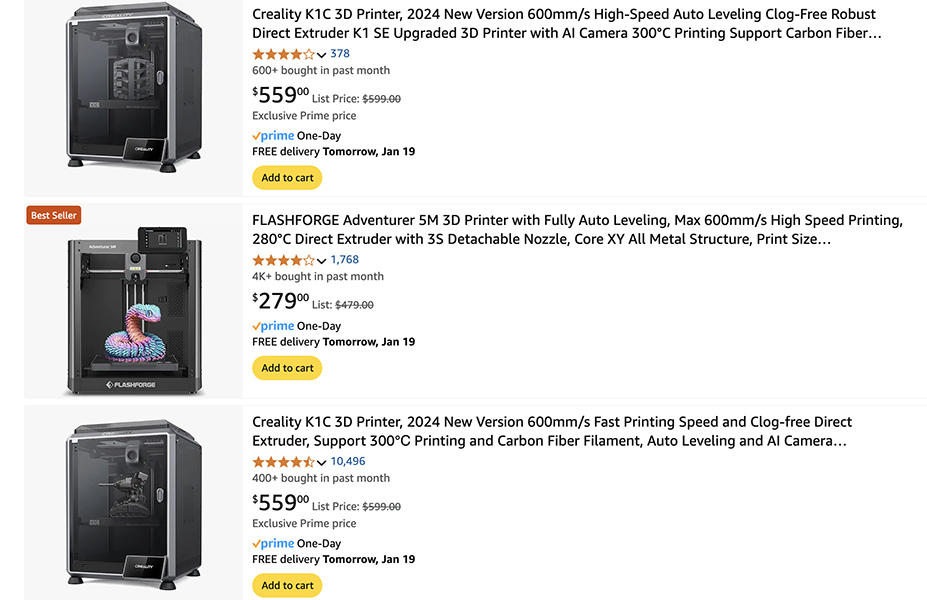Open the rating breakdown arrow on the FLASHFORGE listing

click(324, 259)
